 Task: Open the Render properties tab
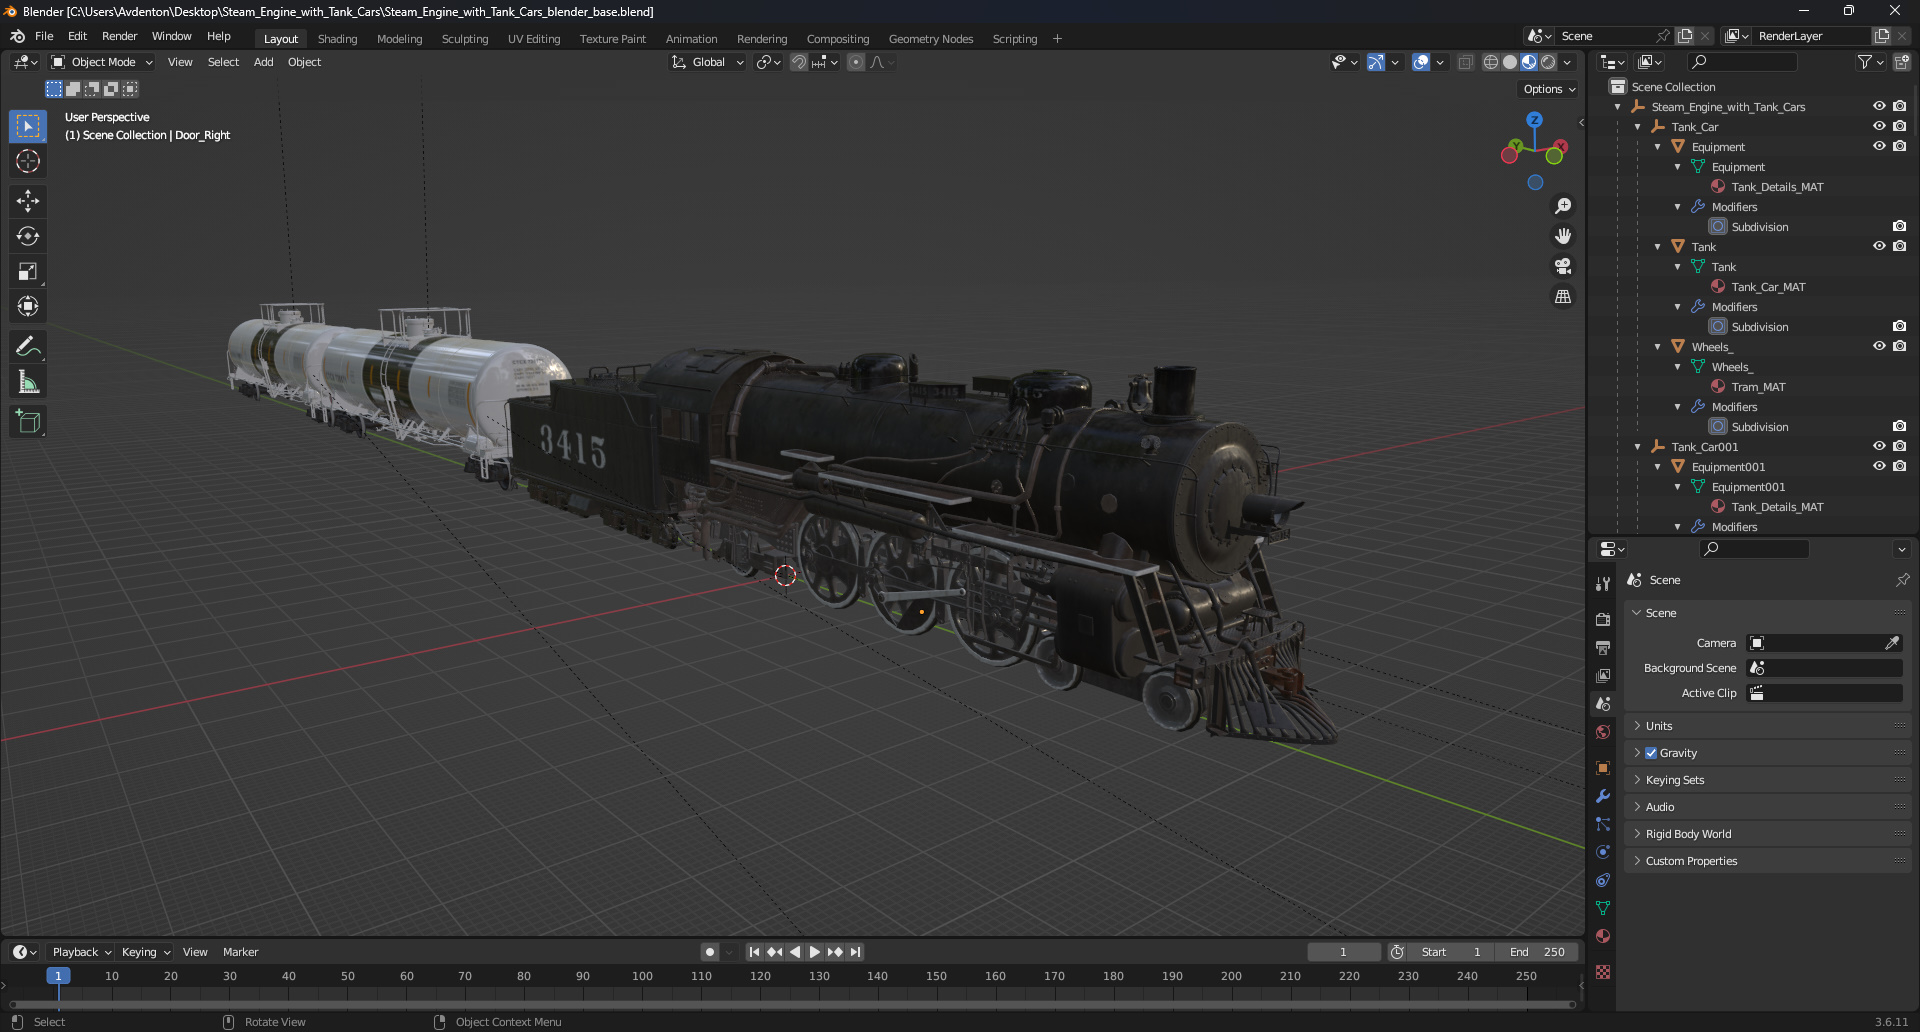click(x=1603, y=620)
